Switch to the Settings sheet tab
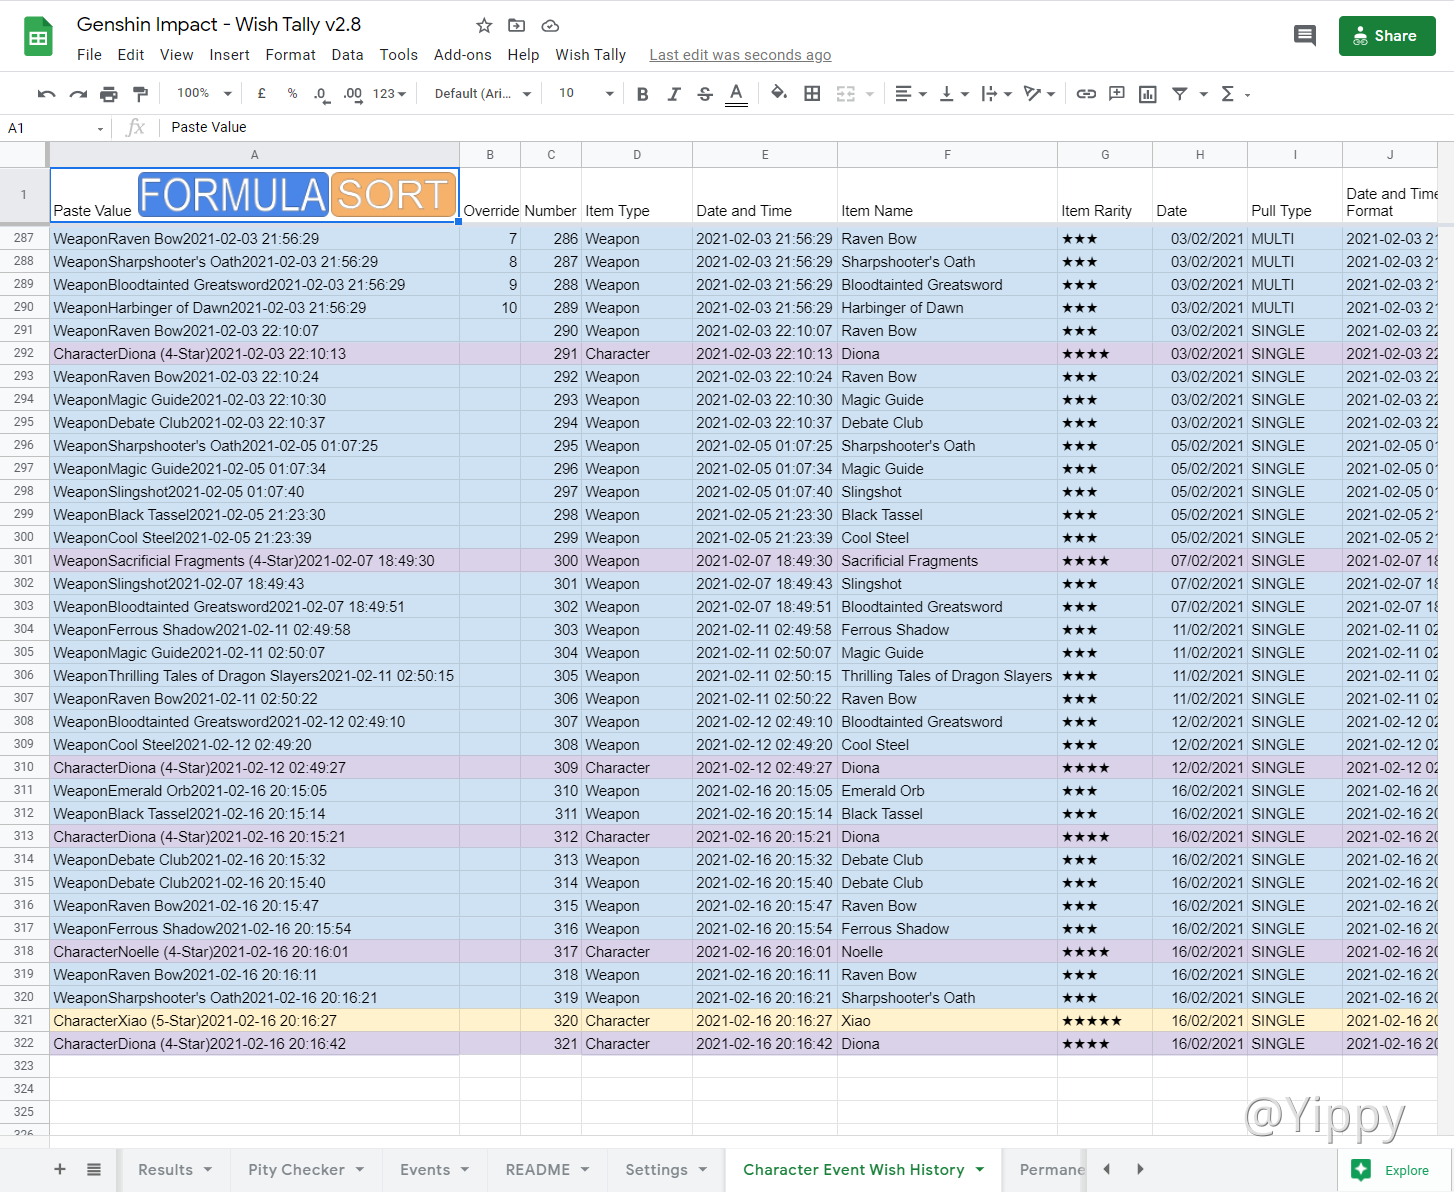Image resolution: width=1454 pixels, height=1192 pixels. (666, 1169)
